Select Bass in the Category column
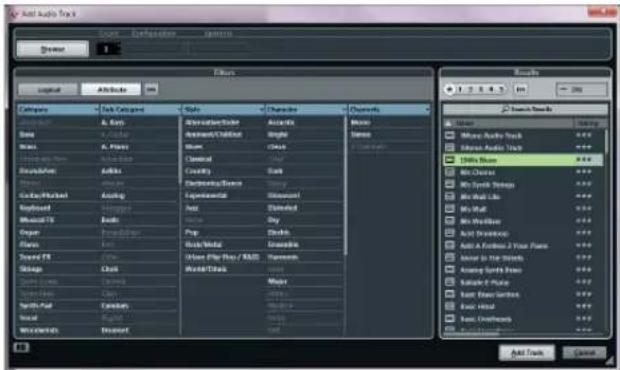This screenshot has width=620, height=370. click(27, 135)
